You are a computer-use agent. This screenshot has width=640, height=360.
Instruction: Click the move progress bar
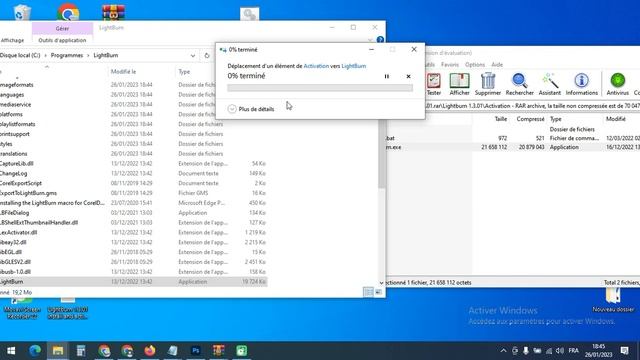click(x=320, y=88)
